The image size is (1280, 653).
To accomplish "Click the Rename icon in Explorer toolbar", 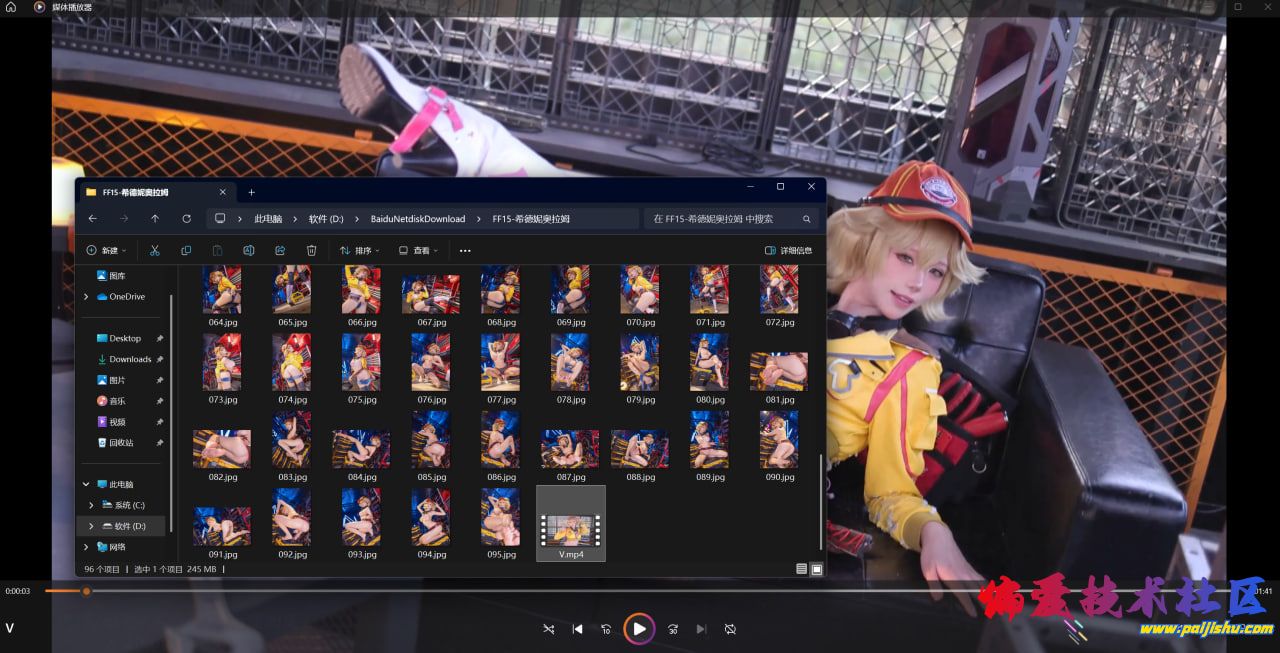I will [248, 250].
